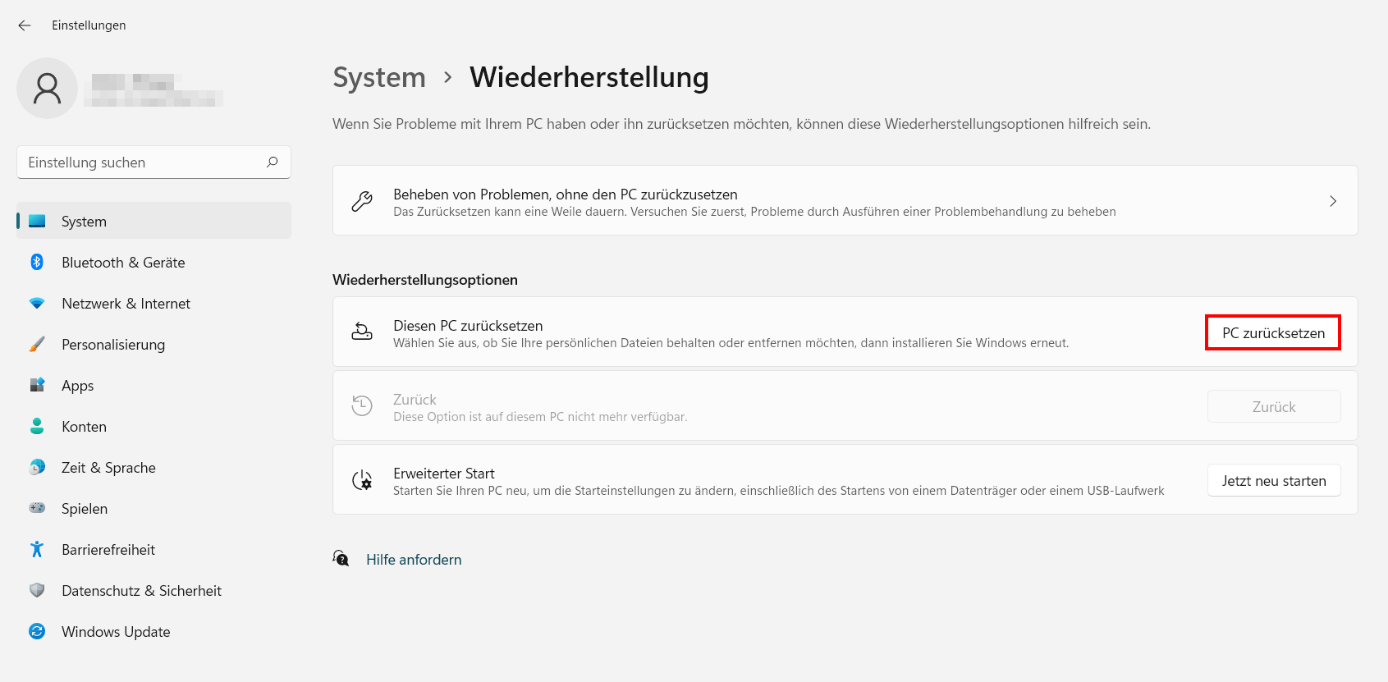
Task: Select Netzwerk & Internet in sidebar
Action: (x=154, y=303)
